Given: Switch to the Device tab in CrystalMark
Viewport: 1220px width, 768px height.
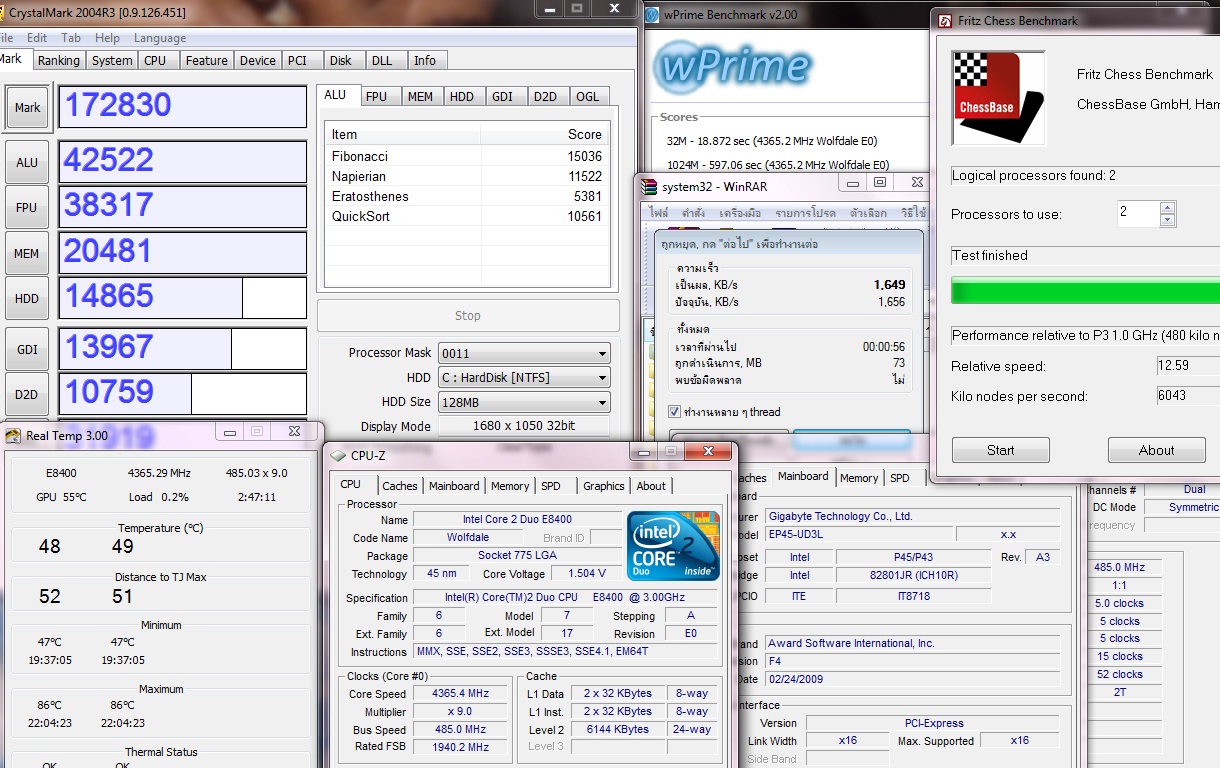Looking at the screenshot, I should [257, 60].
